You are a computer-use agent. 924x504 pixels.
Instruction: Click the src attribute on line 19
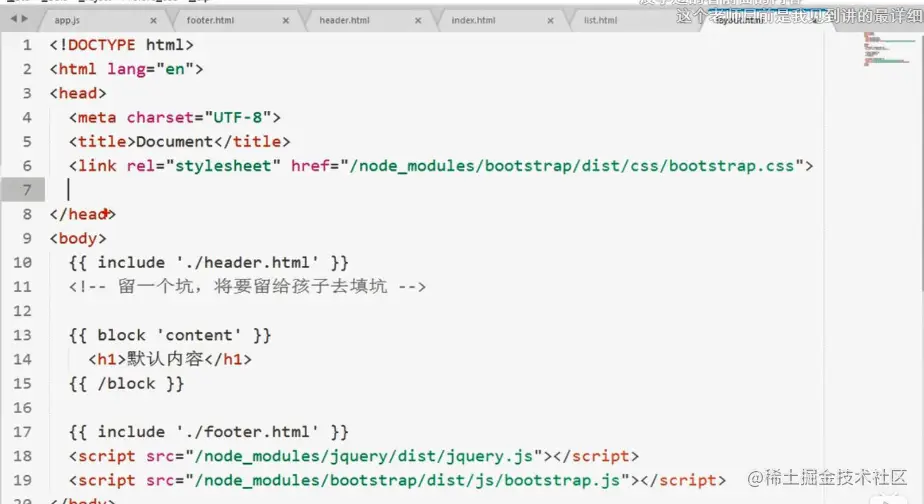point(160,480)
